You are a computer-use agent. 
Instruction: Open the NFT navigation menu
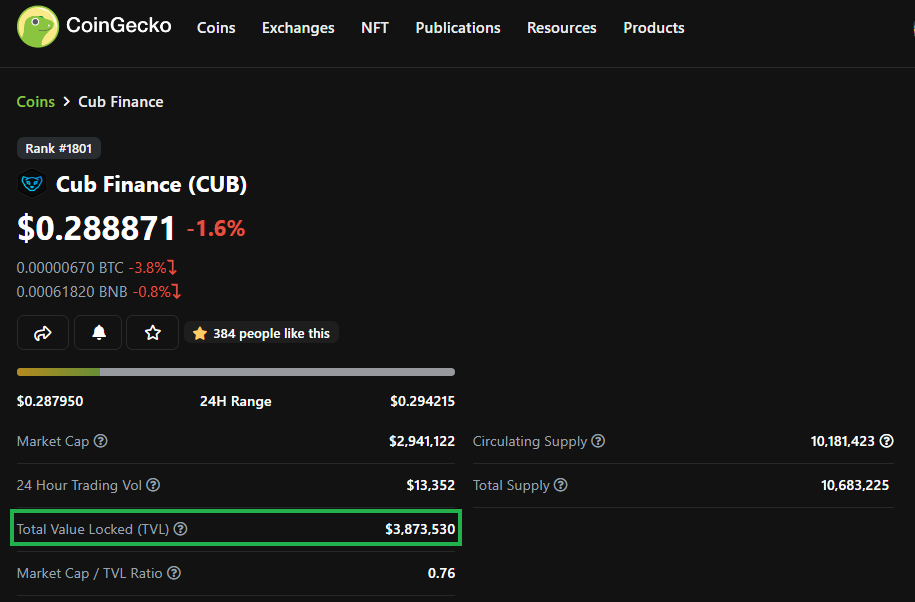click(x=375, y=27)
